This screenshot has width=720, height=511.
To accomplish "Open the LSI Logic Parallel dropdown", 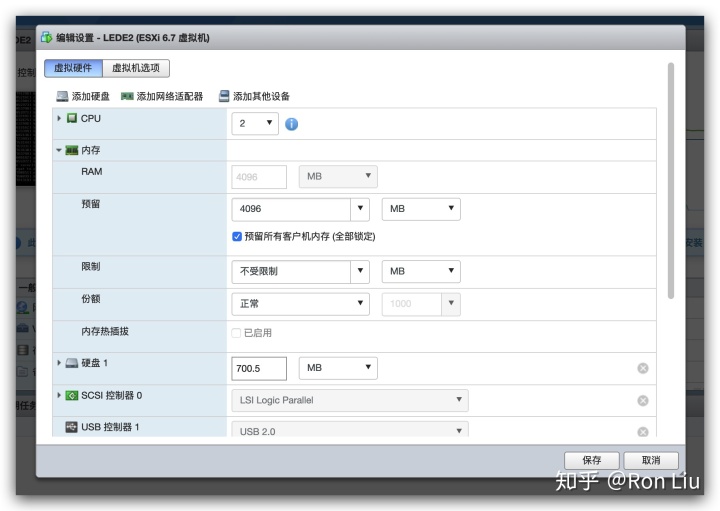I will tap(350, 400).
